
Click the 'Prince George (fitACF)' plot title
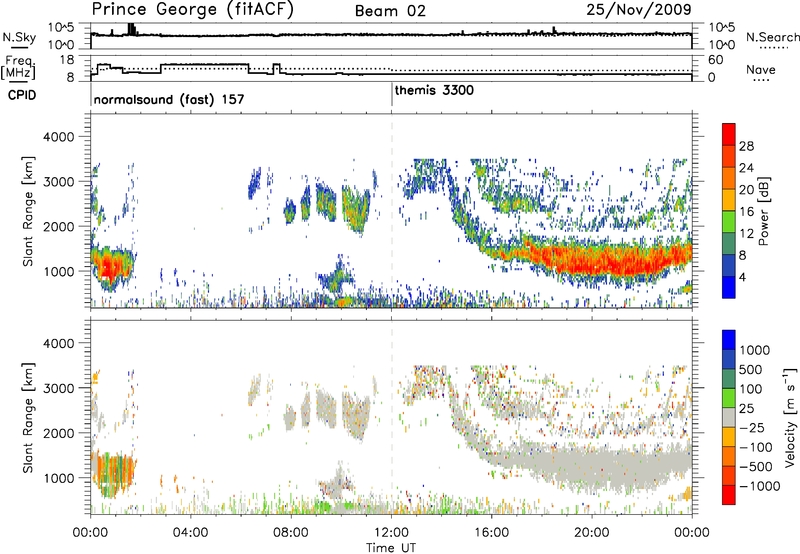click(x=193, y=10)
